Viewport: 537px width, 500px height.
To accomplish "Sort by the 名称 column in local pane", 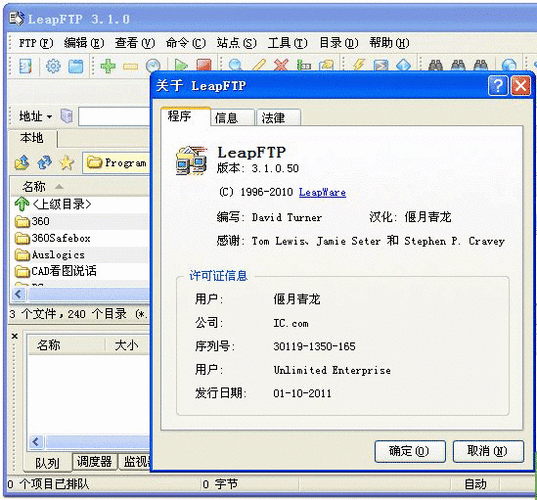I will (x=80, y=187).
